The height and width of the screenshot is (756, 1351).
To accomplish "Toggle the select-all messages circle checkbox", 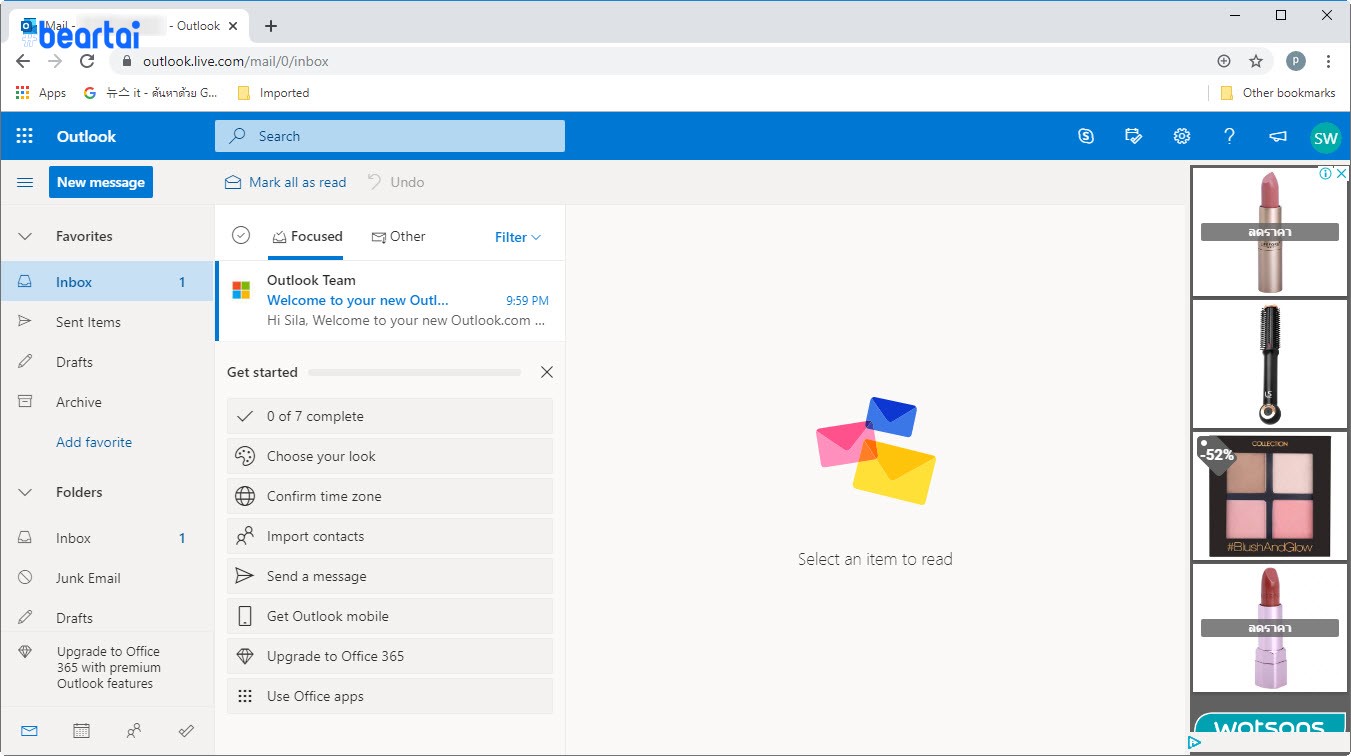I will tap(240, 235).
